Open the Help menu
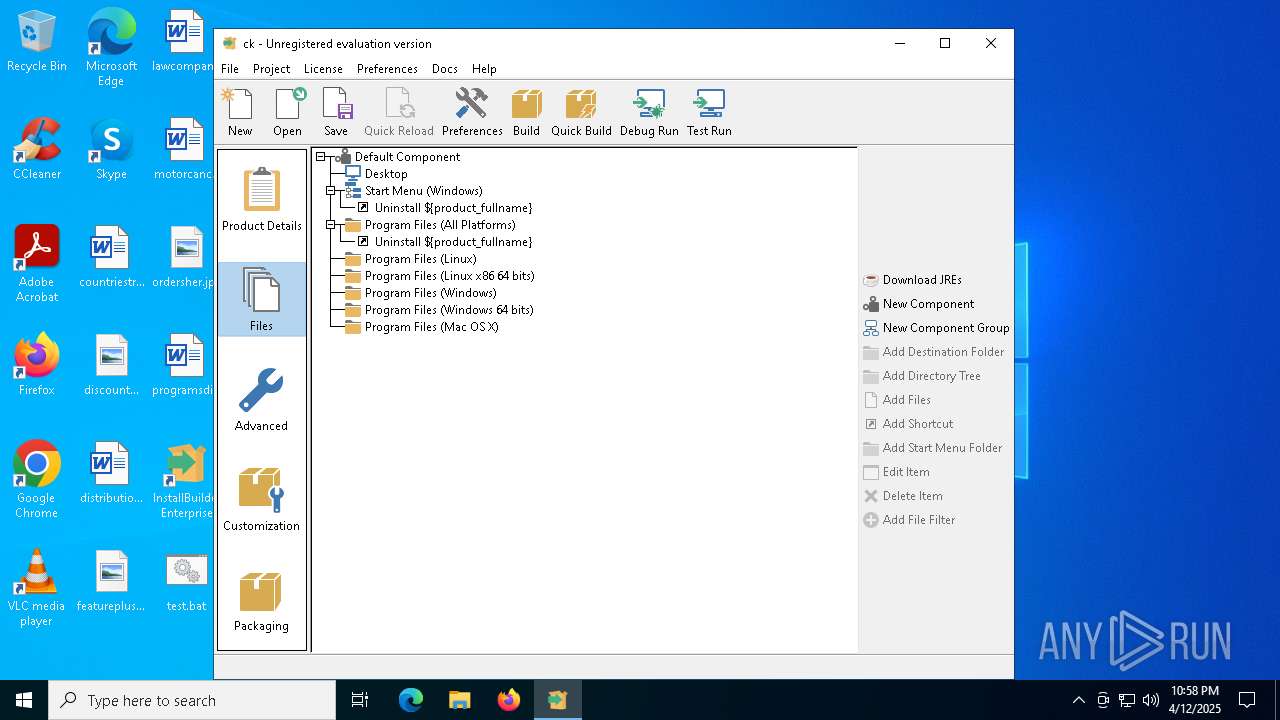The image size is (1280, 720). [x=484, y=69]
